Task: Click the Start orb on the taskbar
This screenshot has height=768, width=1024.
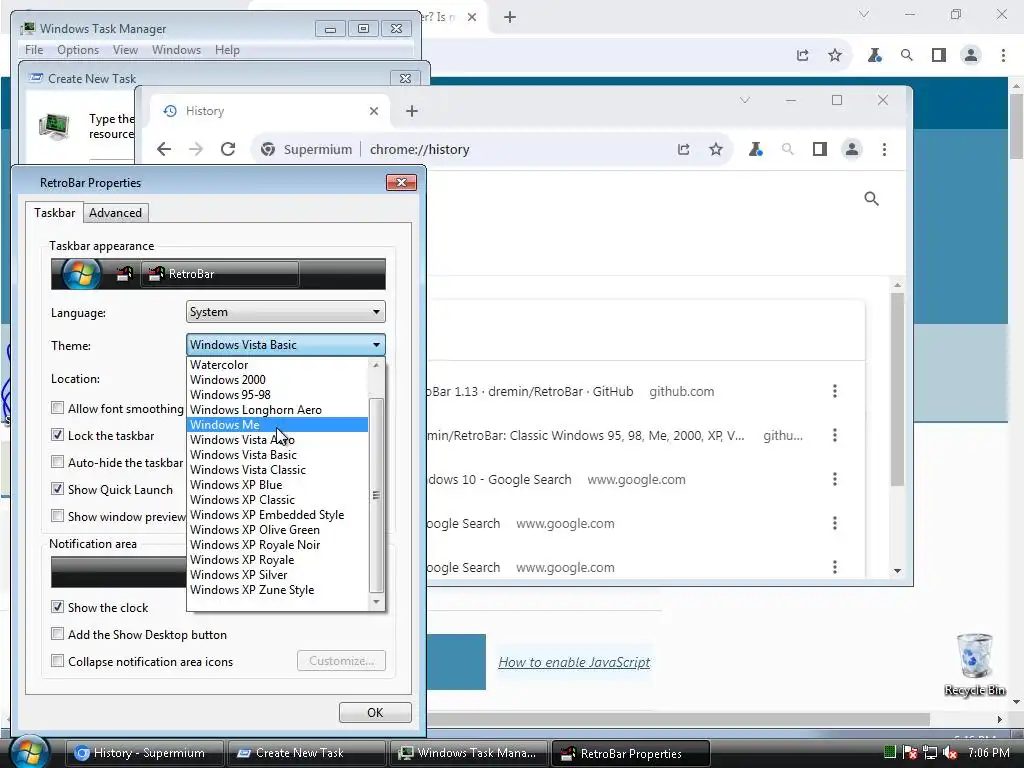Action: [x=29, y=752]
